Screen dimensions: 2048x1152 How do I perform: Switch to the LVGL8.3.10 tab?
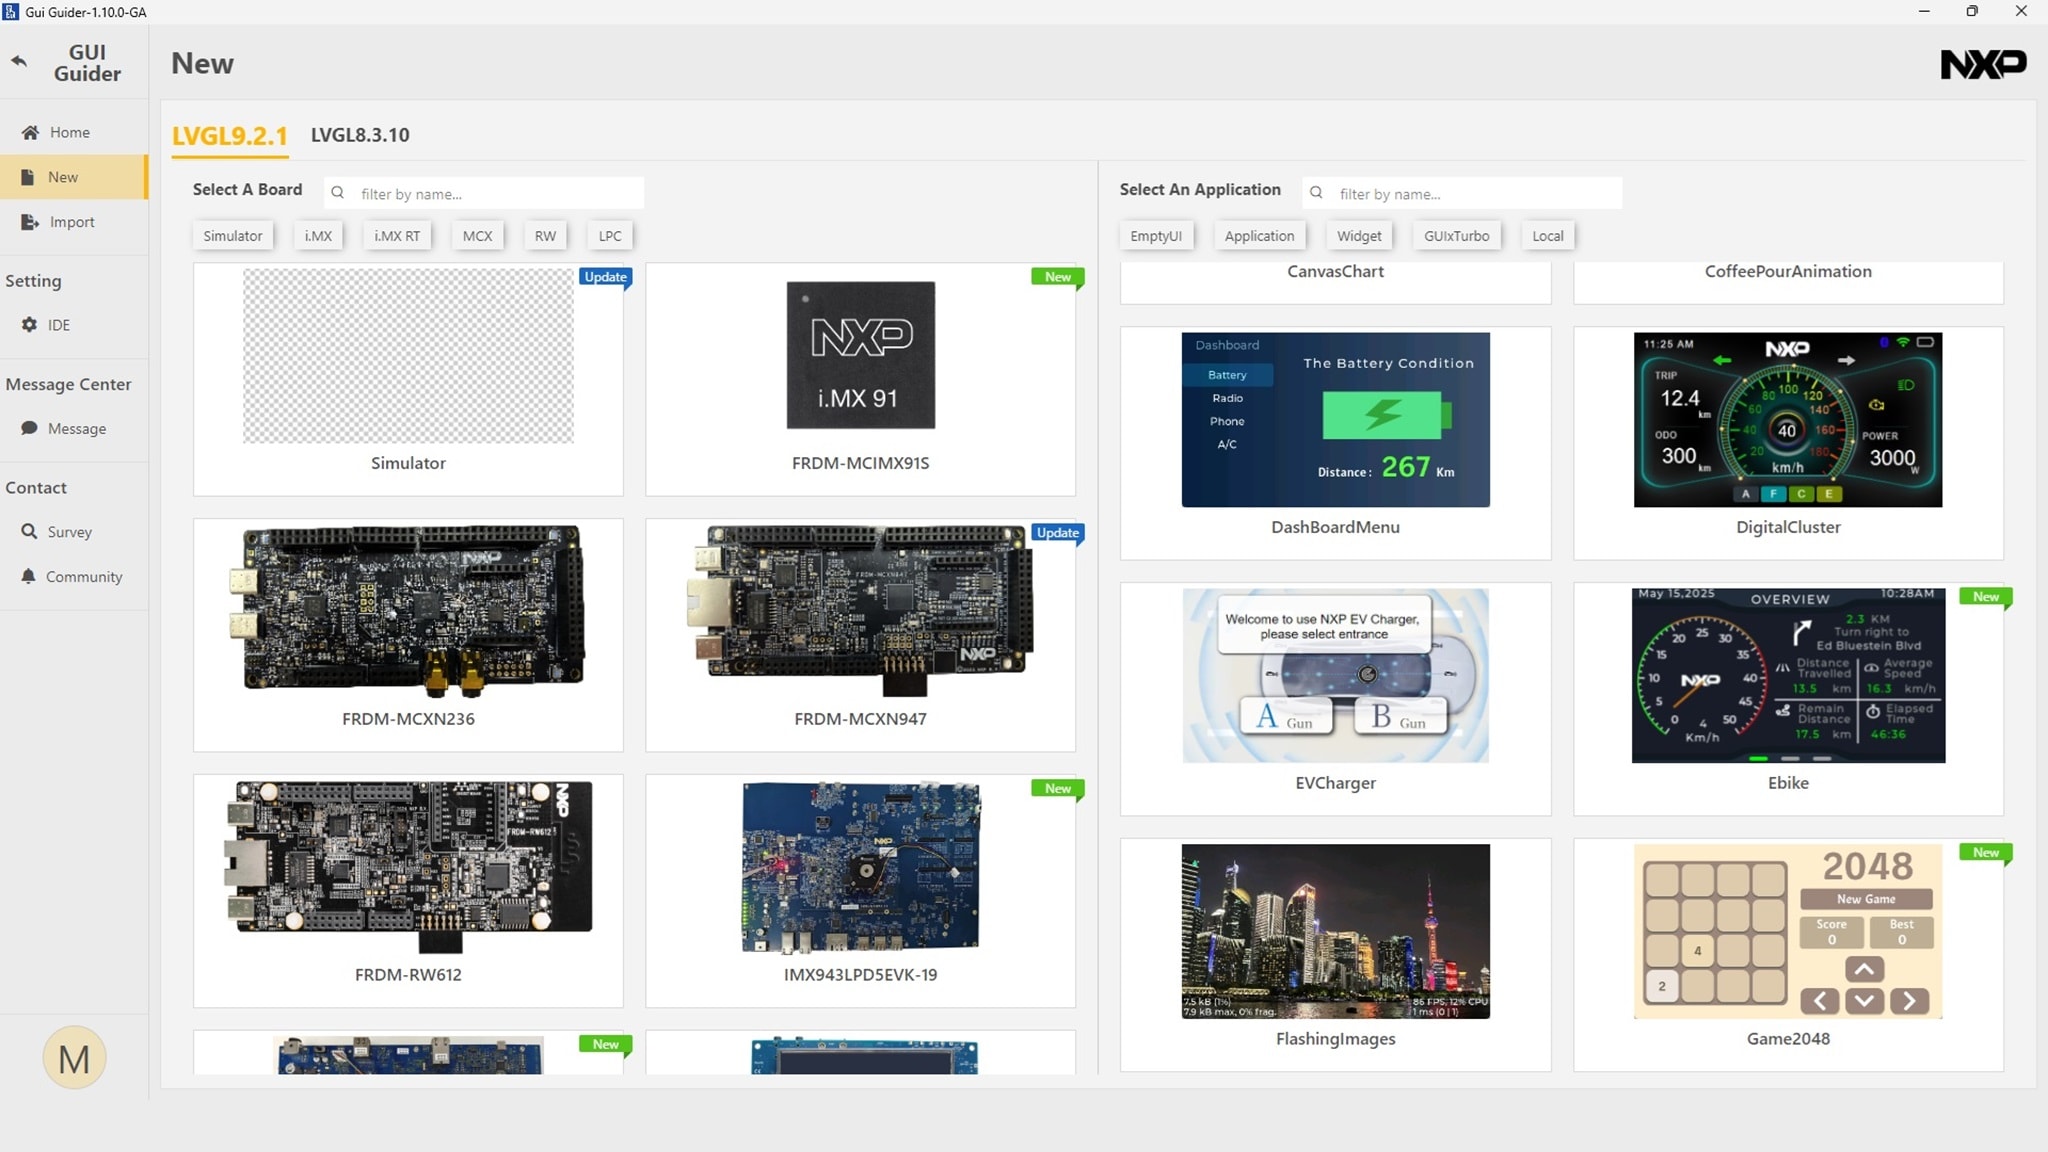tap(360, 135)
